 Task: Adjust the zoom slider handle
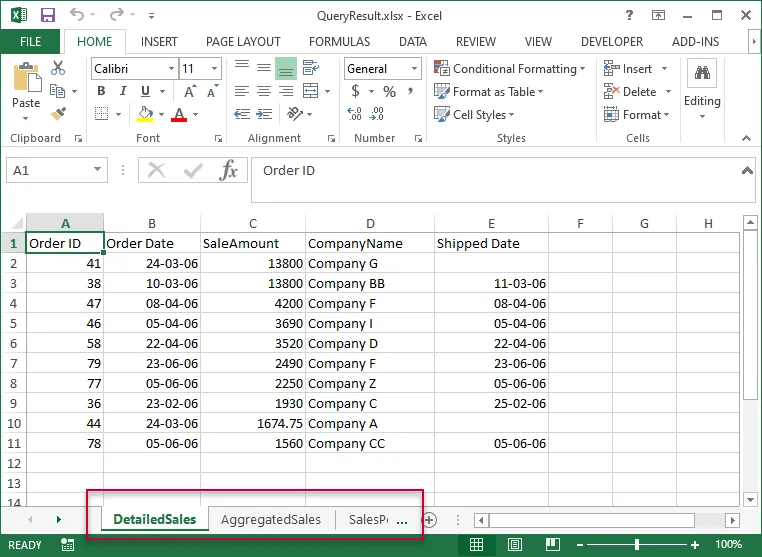[x=637, y=545]
